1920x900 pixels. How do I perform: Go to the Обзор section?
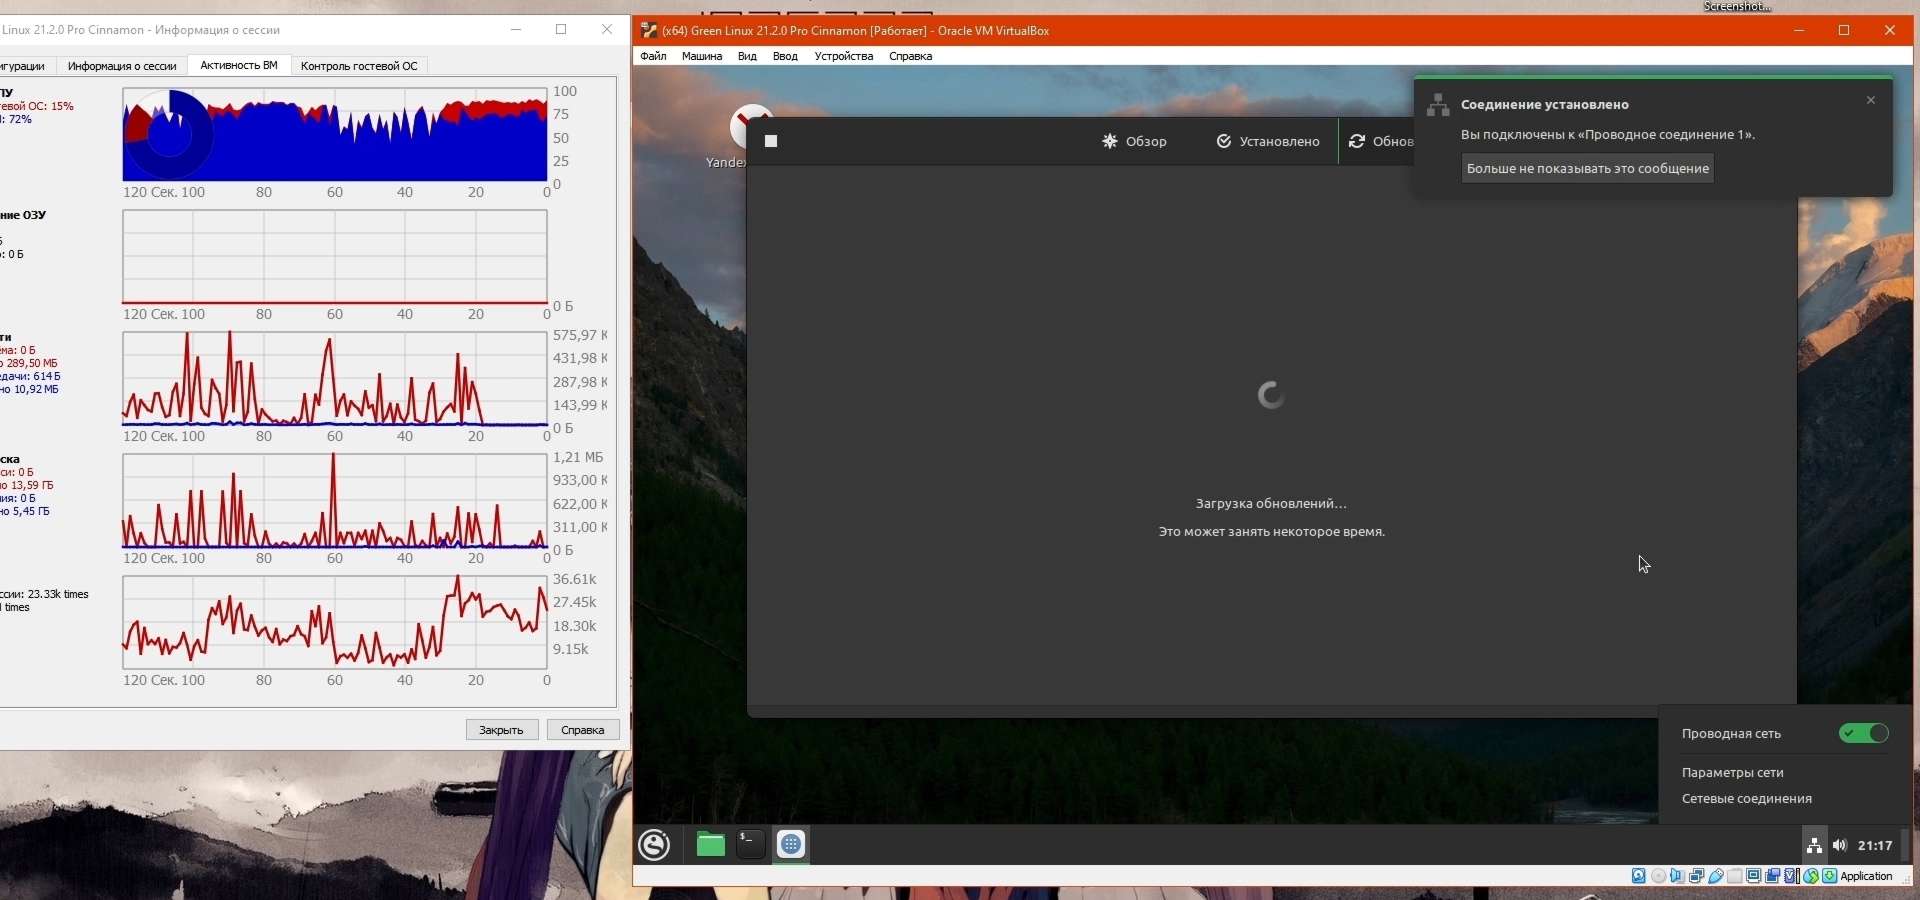pos(1135,141)
